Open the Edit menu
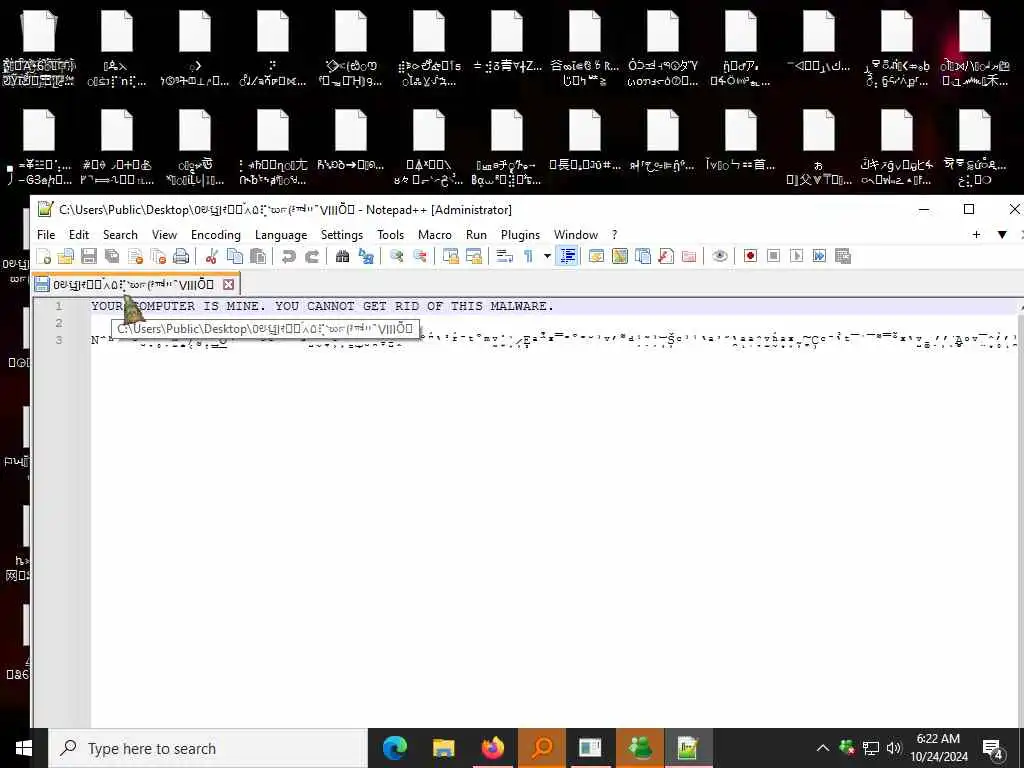This screenshot has width=1024, height=768. [x=79, y=234]
